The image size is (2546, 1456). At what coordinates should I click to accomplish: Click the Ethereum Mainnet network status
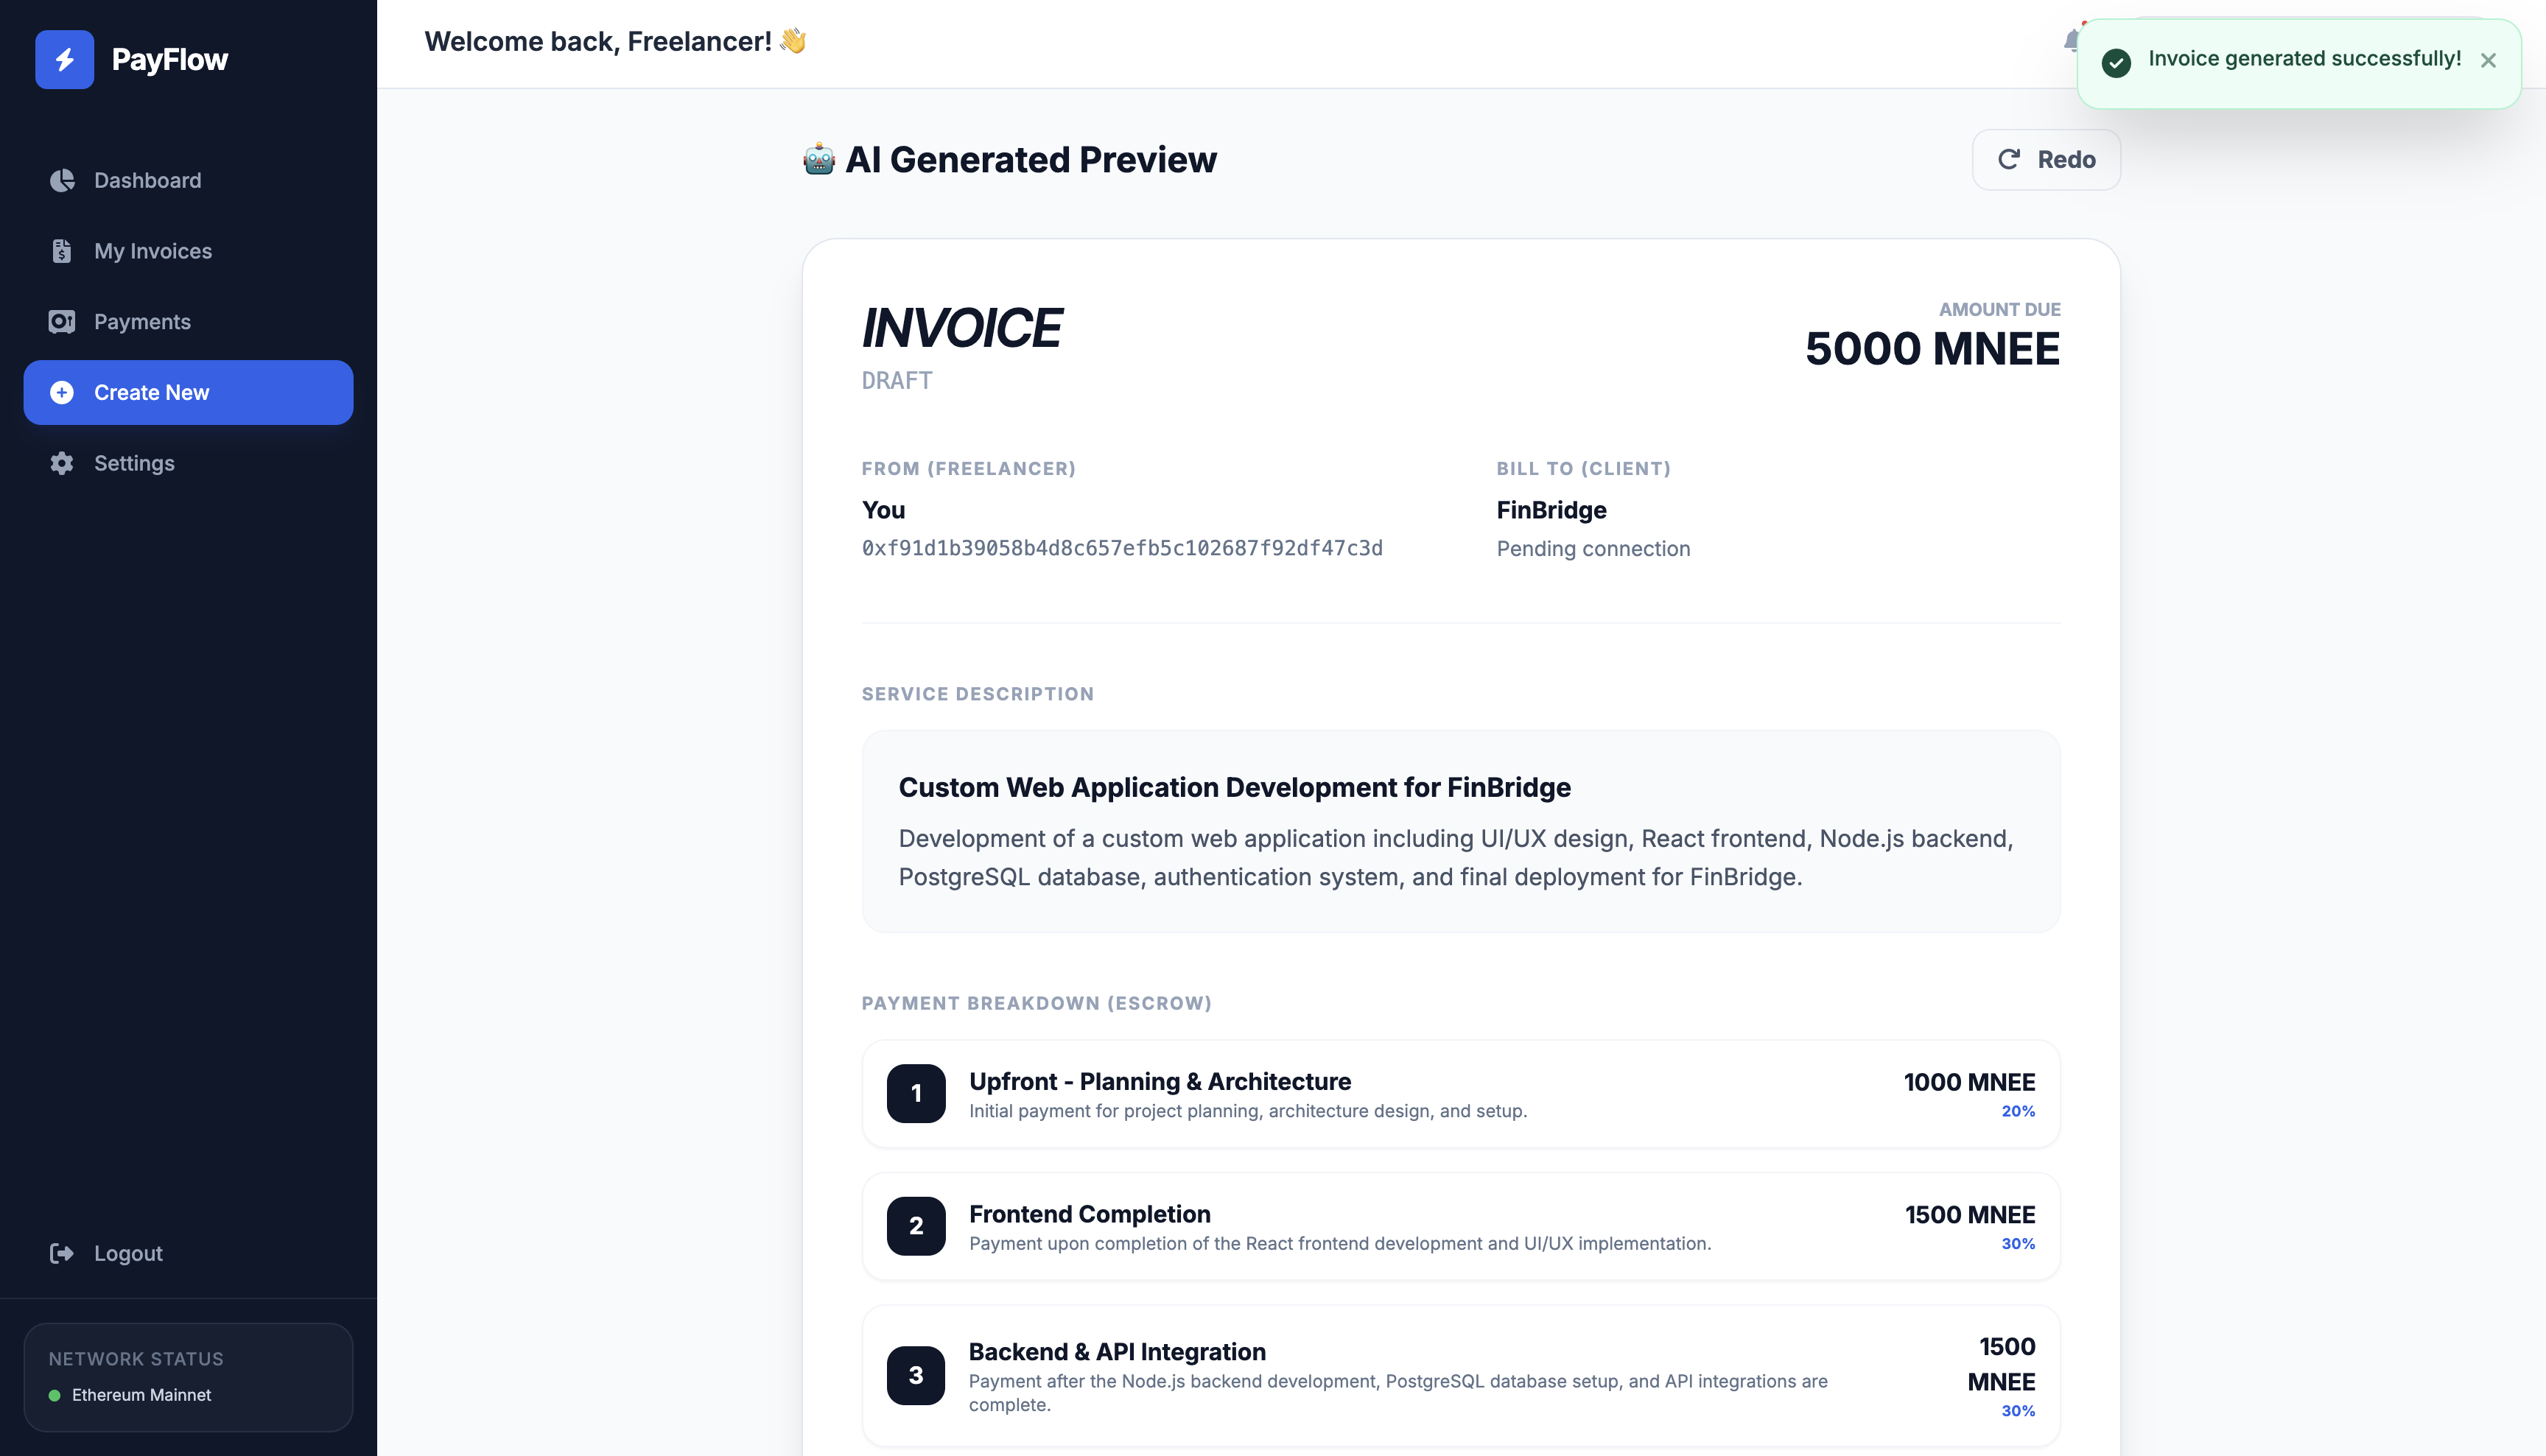coord(141,1395)
